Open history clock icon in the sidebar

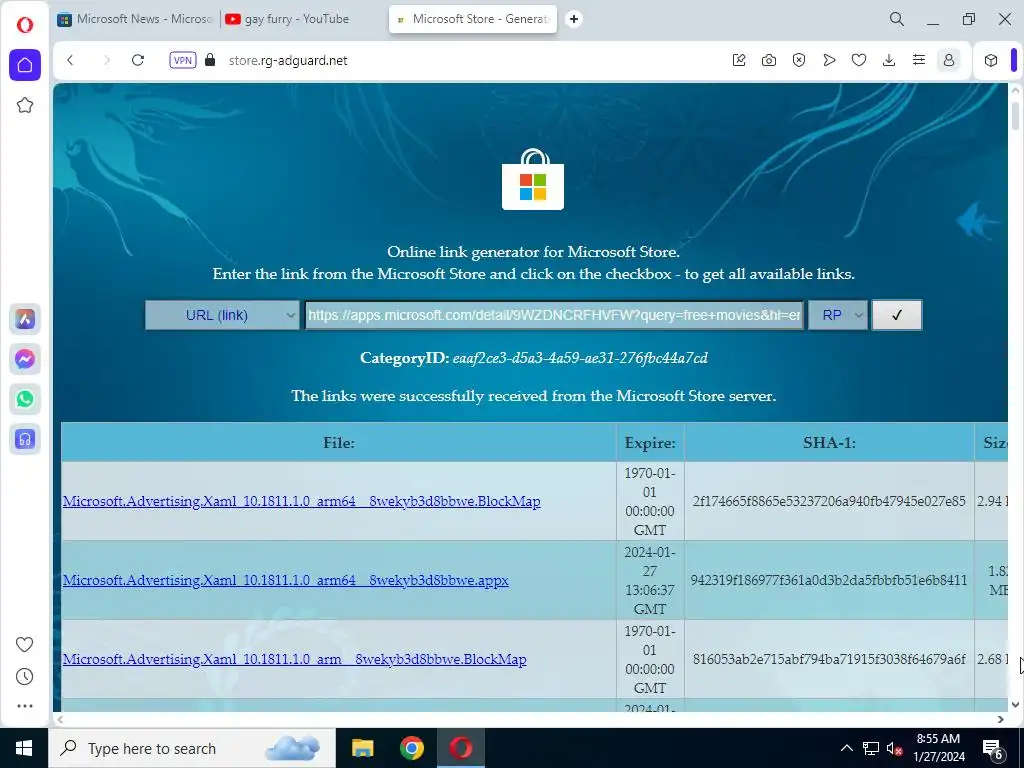point(25,677)
